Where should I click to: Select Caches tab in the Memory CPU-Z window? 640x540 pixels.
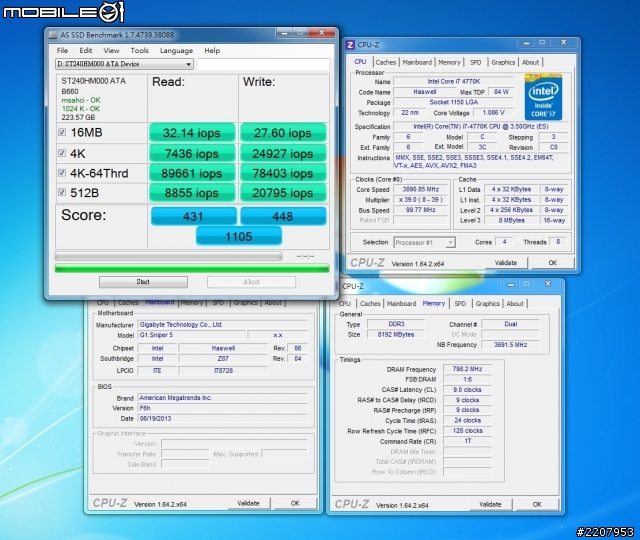(x=370, y=304)
